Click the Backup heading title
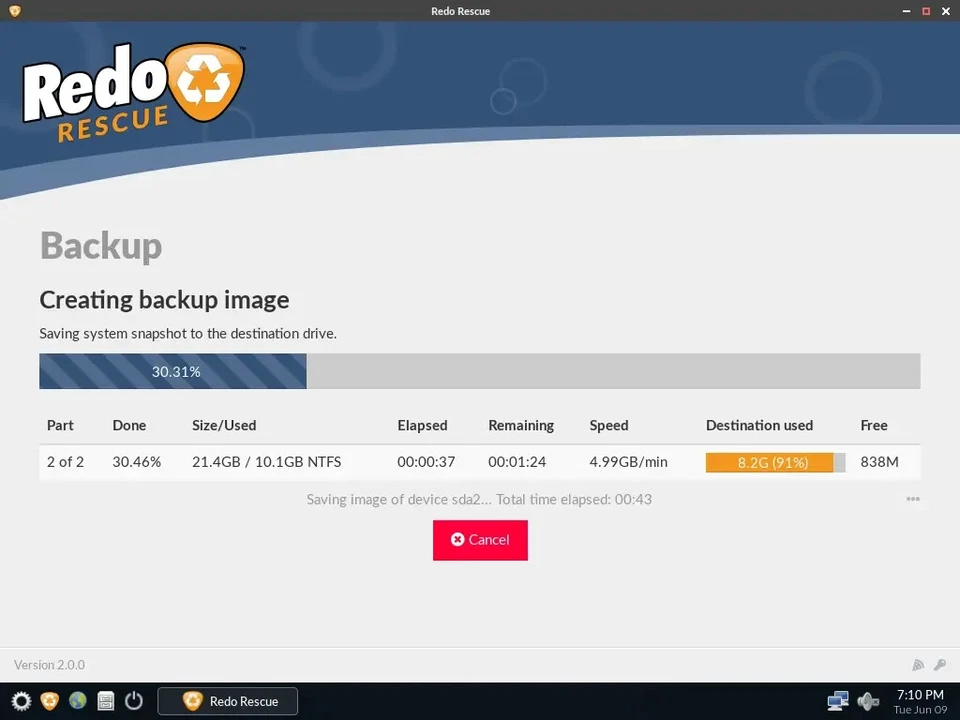Image resolution: width=960 pixels, height=720 pixels. [x=100, y=245]
